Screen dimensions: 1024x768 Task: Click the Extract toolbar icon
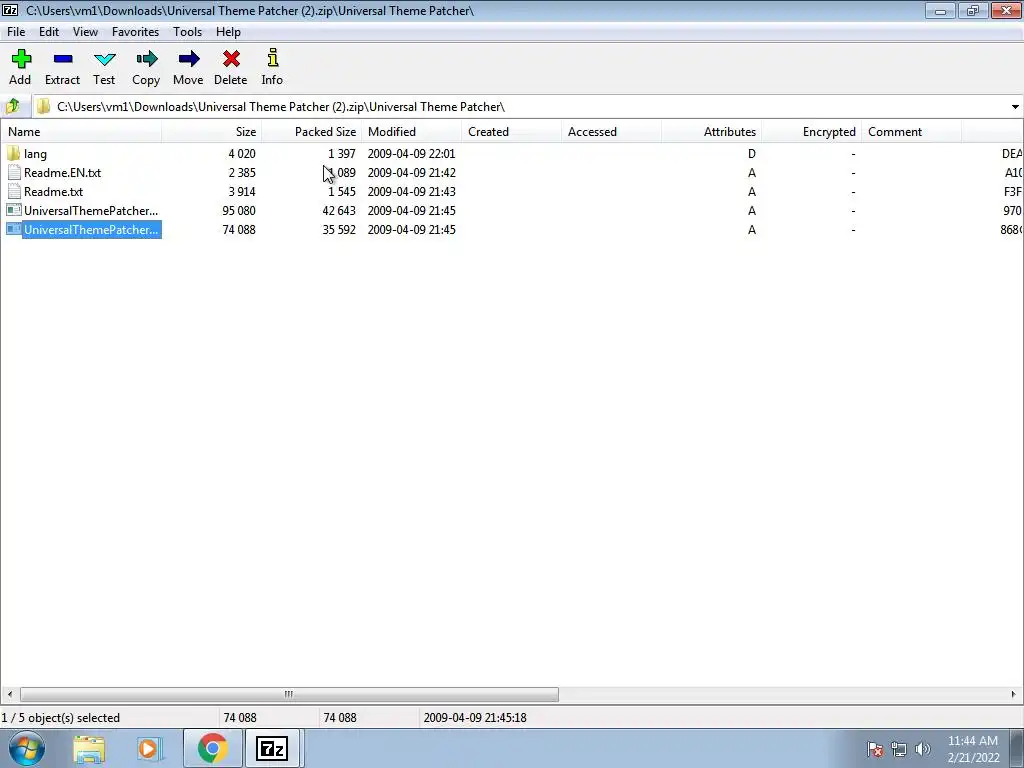click(x=63, y=59)
